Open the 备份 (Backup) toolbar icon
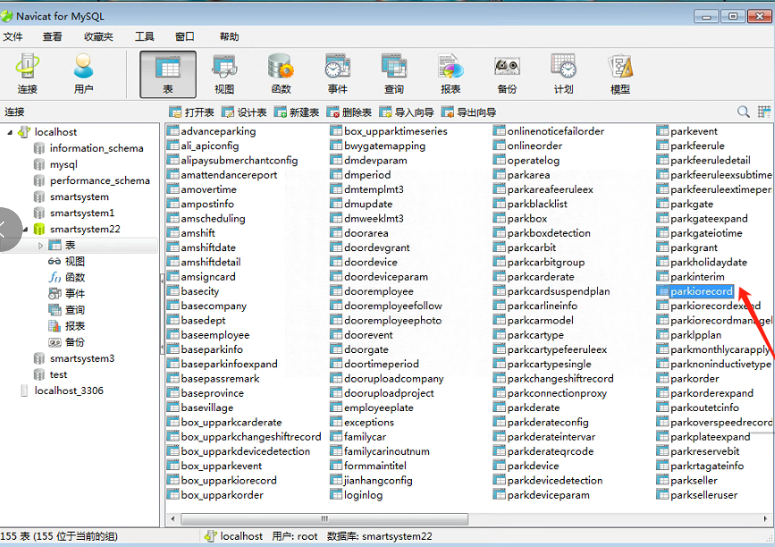775x547 pixels. pos(507,74)
